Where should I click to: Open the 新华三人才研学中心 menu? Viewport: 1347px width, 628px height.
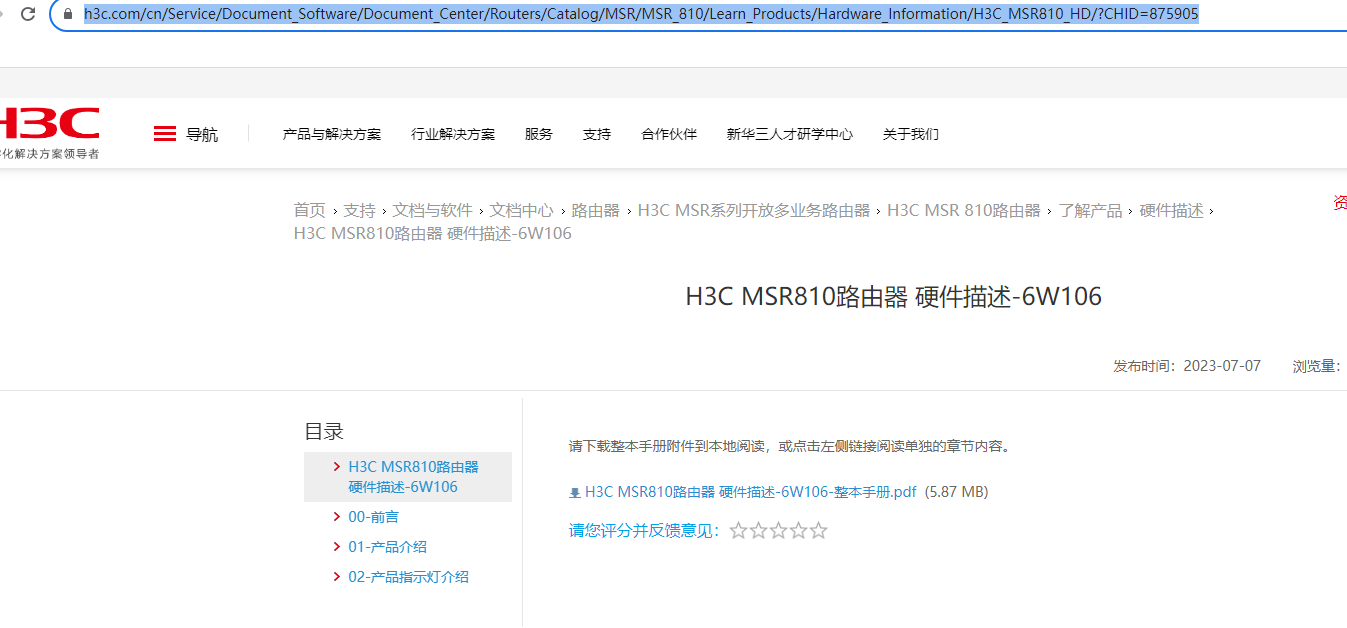point(790,134)
